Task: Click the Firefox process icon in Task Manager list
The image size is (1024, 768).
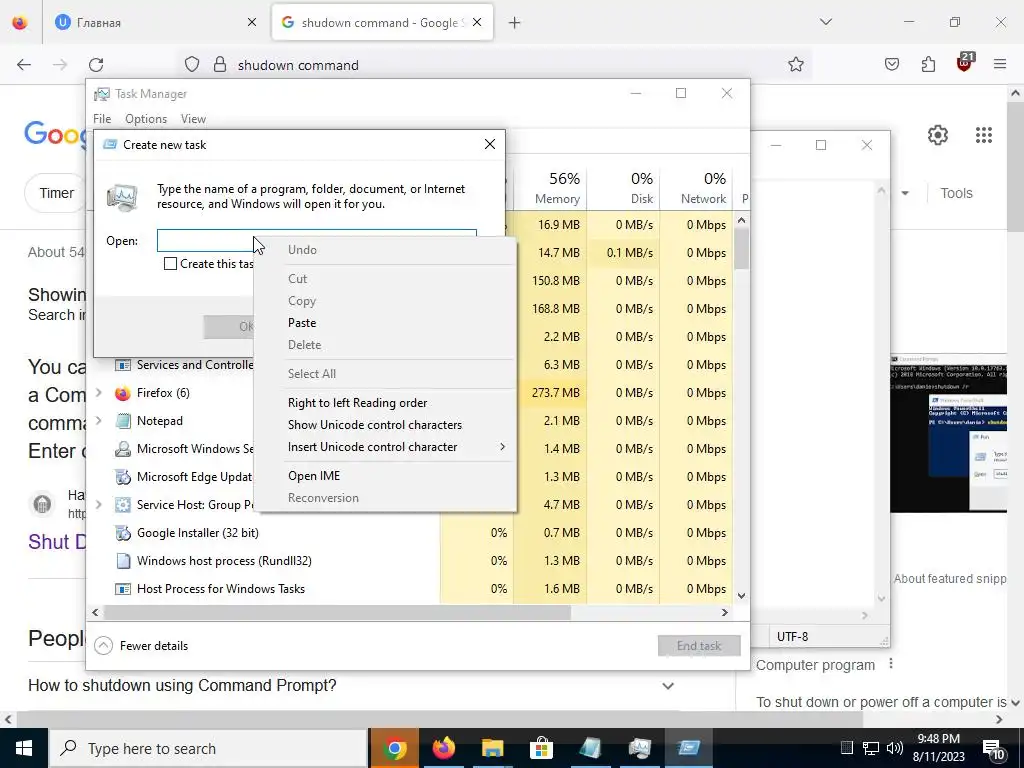Action: point(122,393)
